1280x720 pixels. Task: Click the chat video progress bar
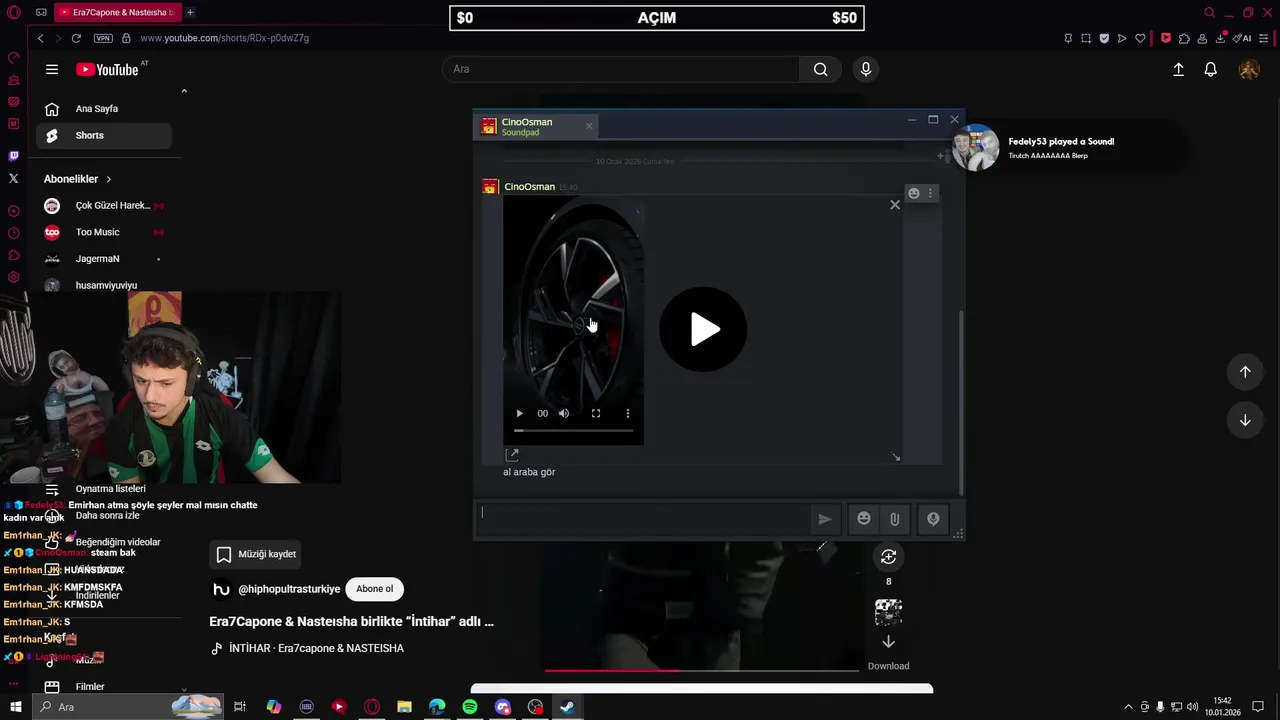click(574, 430)
